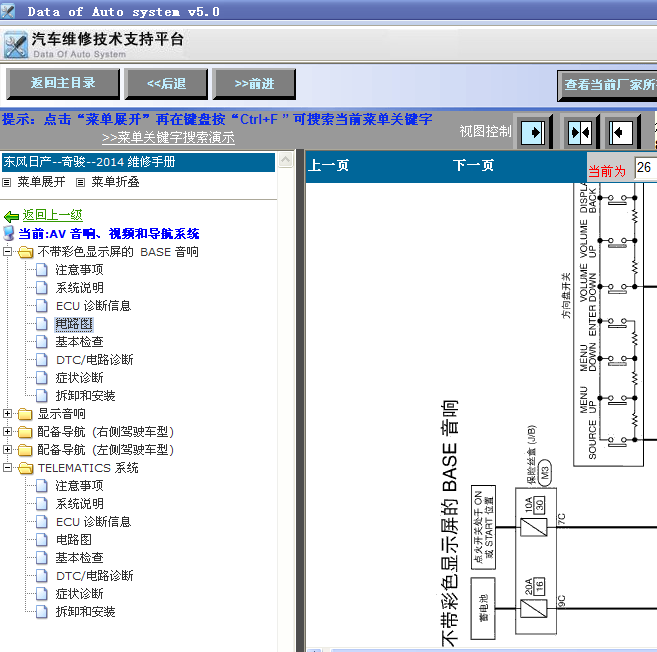Click 菜单展开 to expand menu
This screenshot has height=652, width=657.
(x=41, y=182)
